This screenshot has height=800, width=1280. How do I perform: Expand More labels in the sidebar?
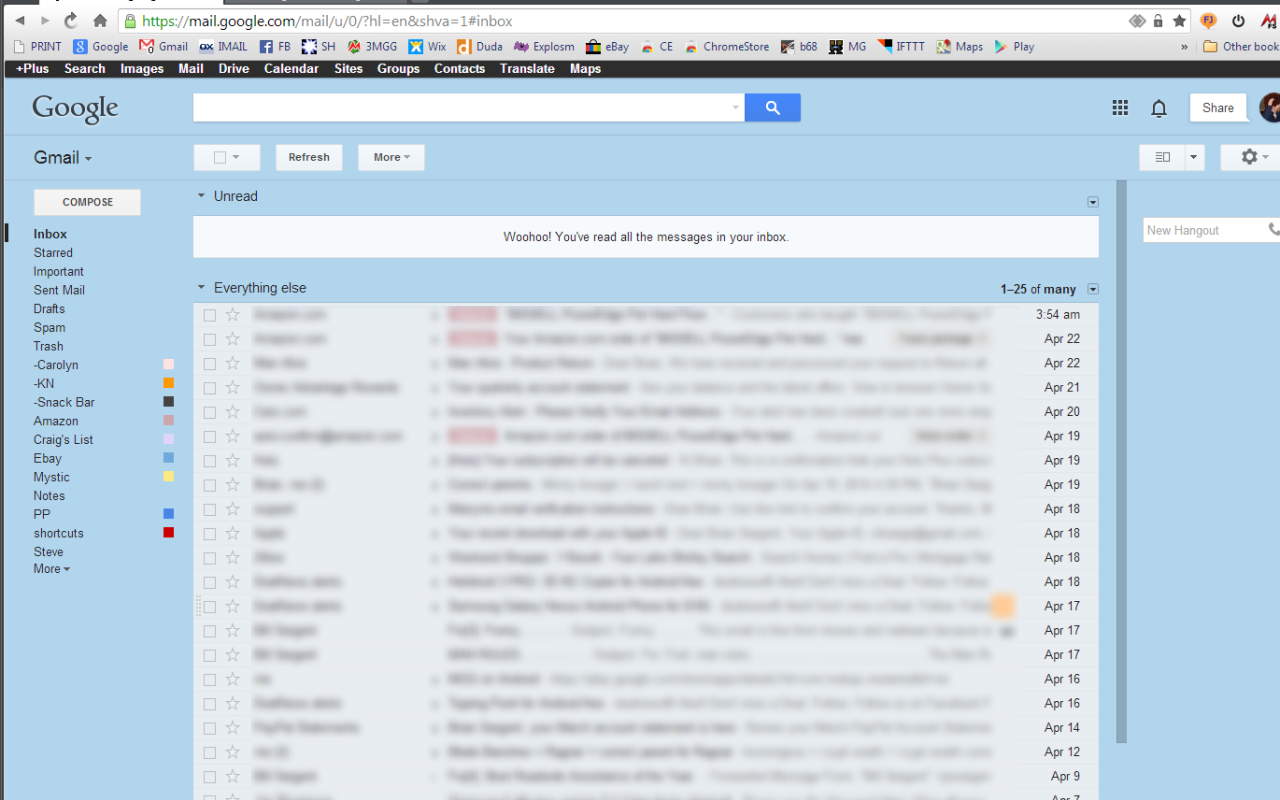point(50,568)
